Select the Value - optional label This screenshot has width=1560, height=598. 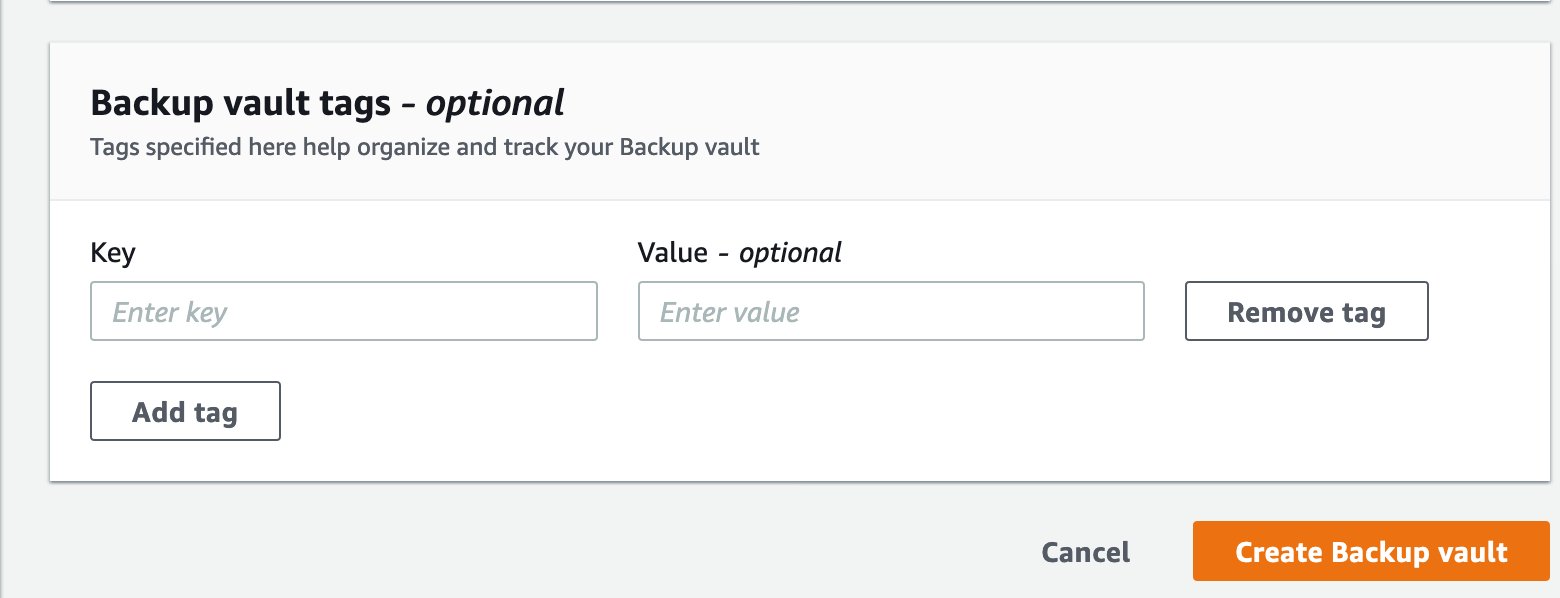(740, 252)
